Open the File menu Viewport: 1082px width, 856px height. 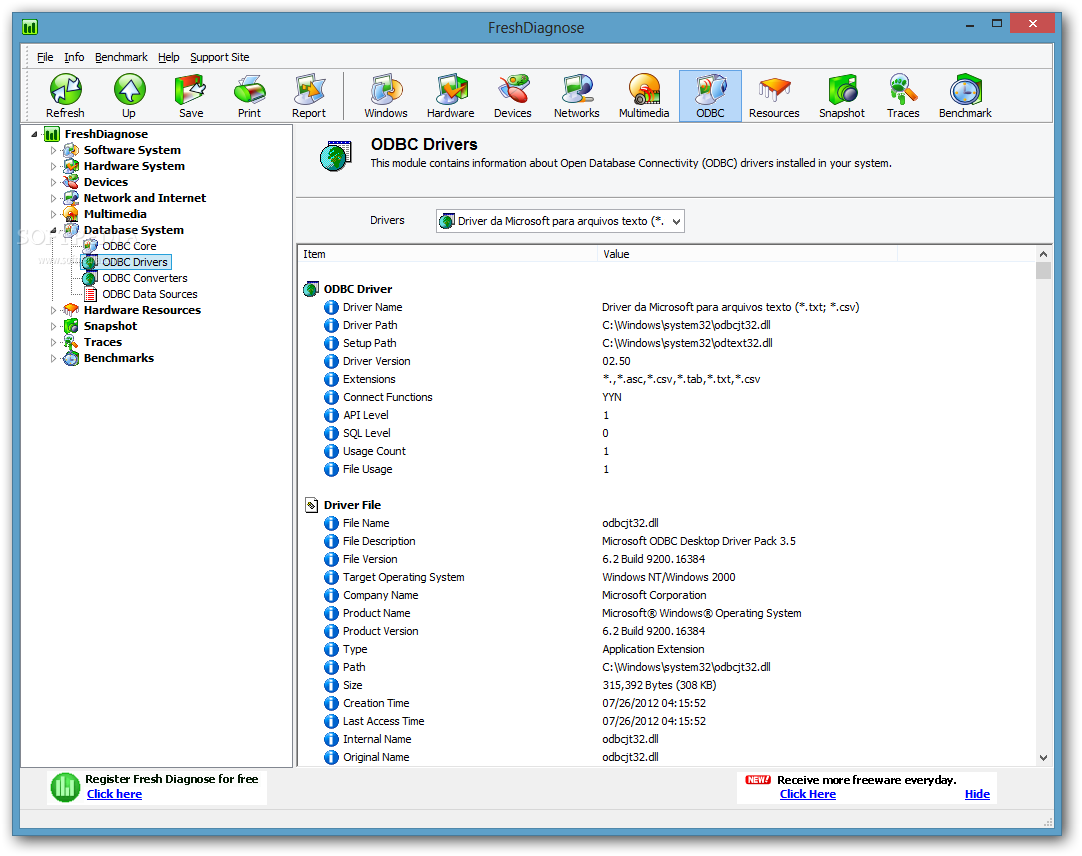point(45,57)
